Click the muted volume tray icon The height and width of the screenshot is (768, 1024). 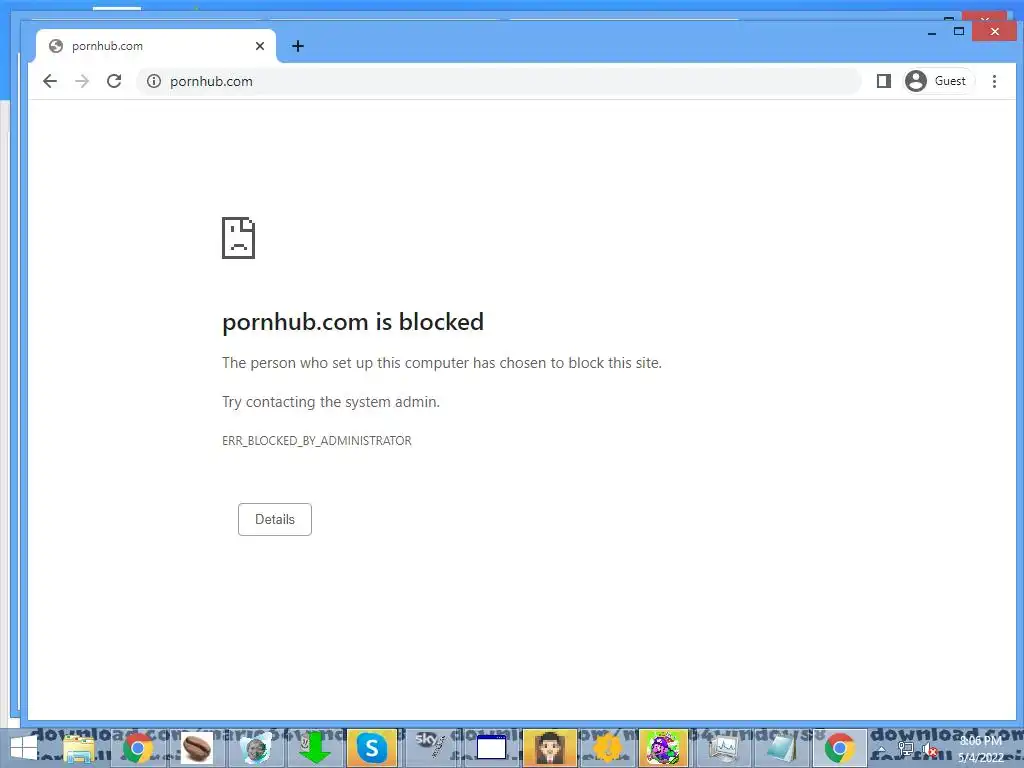(x=930, y=752)
